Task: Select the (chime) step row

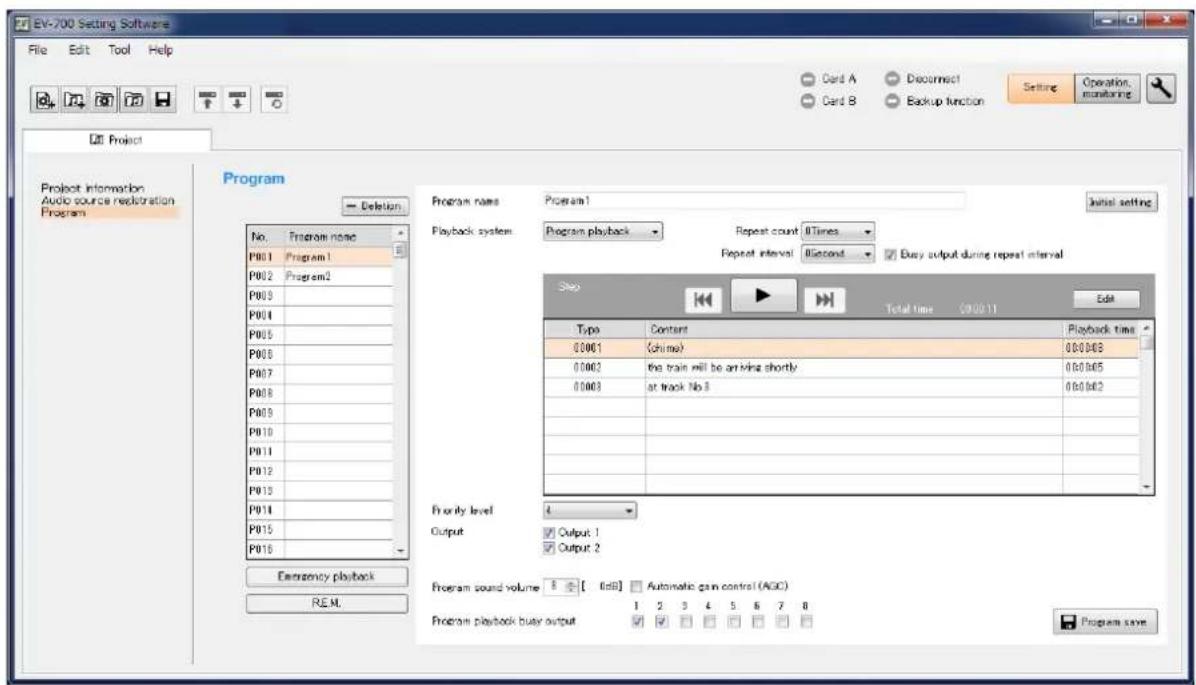Action: [841, 349]
